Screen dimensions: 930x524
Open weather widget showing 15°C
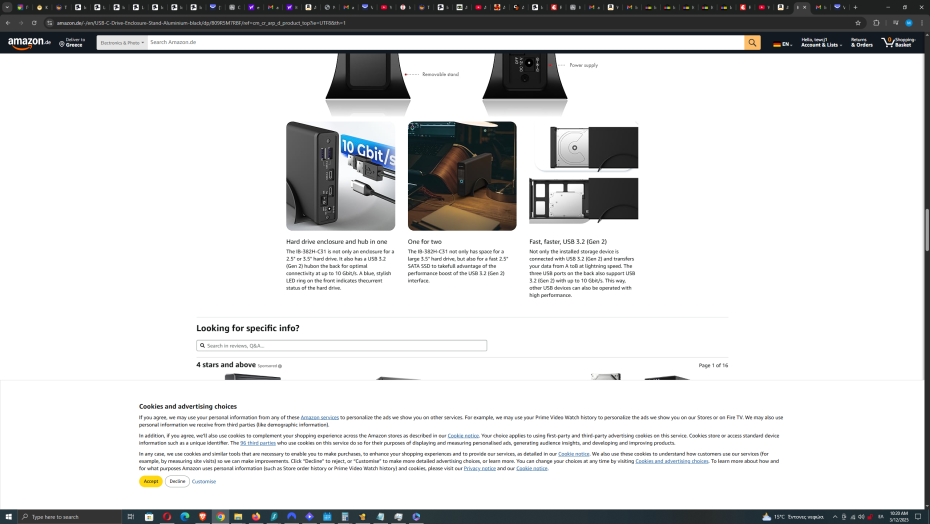[x=793, y=517]
